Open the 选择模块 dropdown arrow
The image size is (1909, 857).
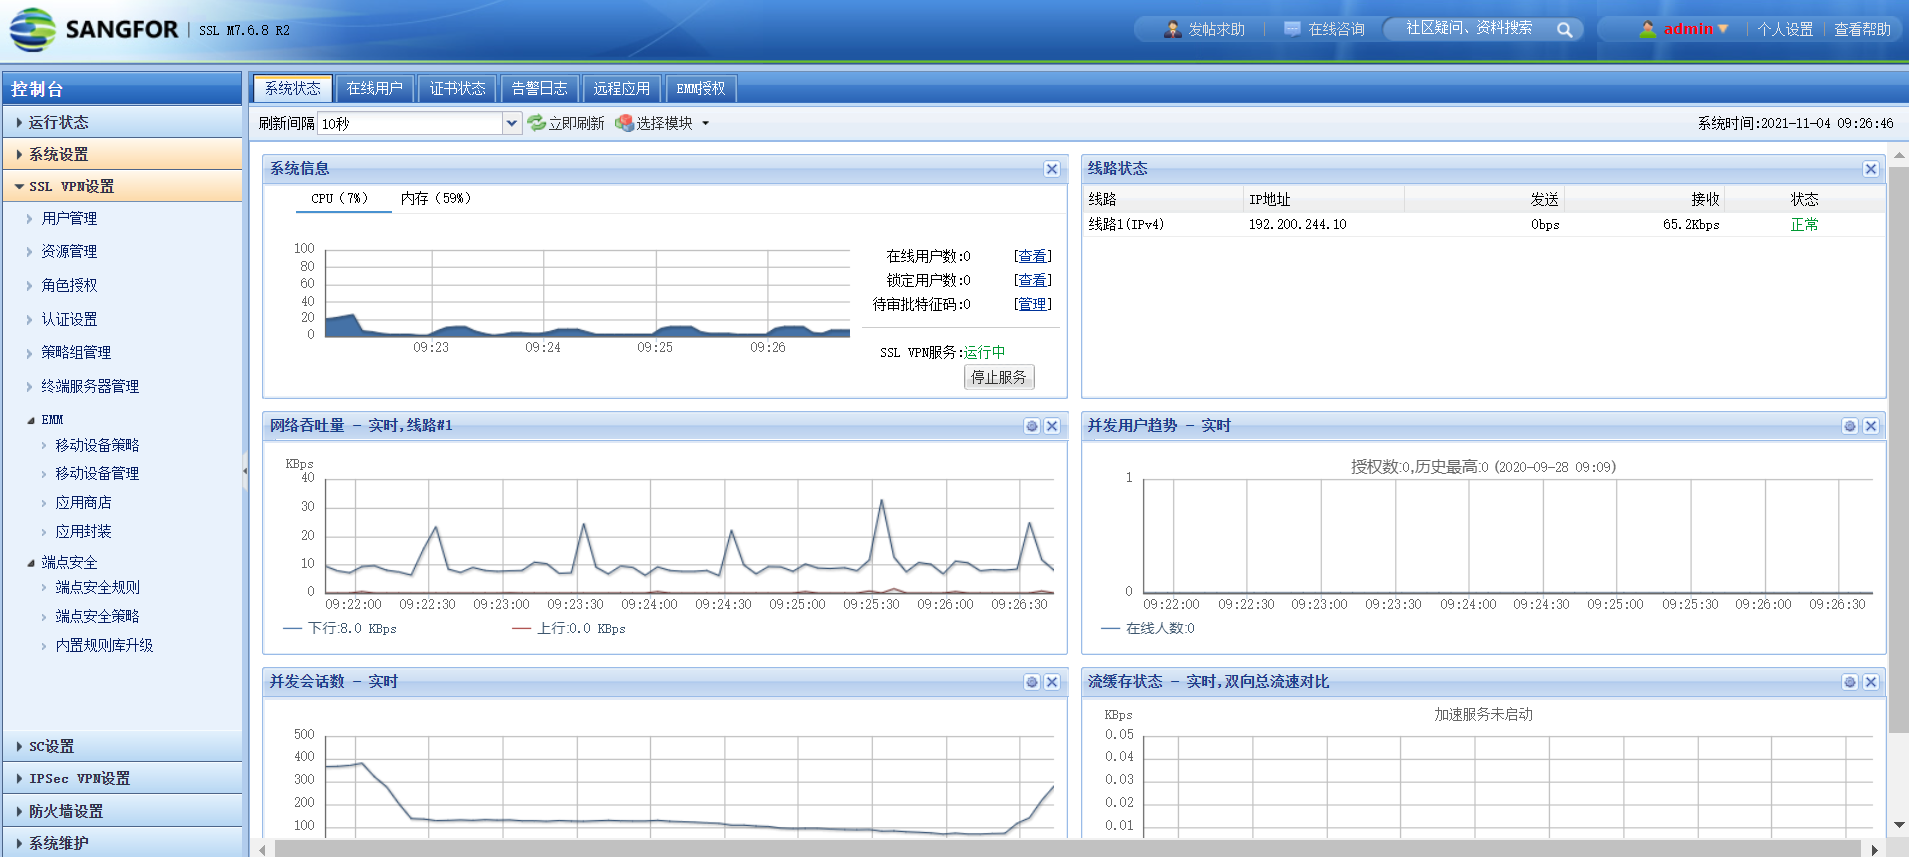pos(706,124)
